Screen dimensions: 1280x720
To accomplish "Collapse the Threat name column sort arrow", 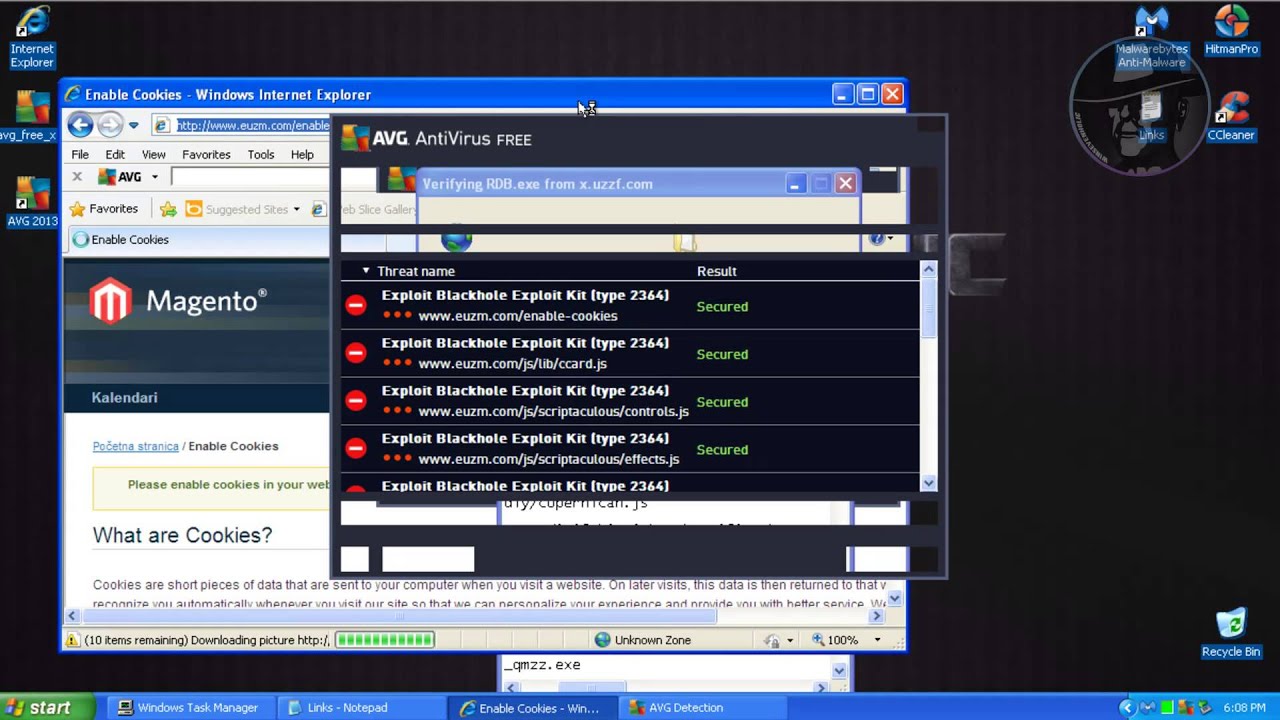I will click(x=366, y=271).
